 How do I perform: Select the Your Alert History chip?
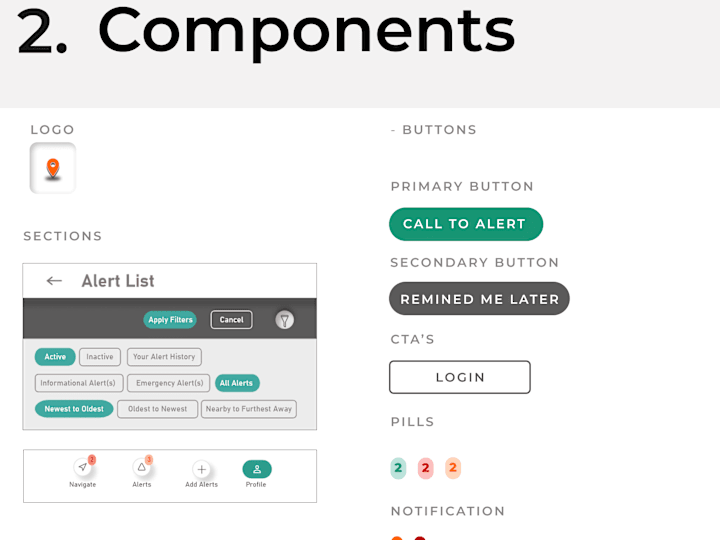(x=164, y=357)
